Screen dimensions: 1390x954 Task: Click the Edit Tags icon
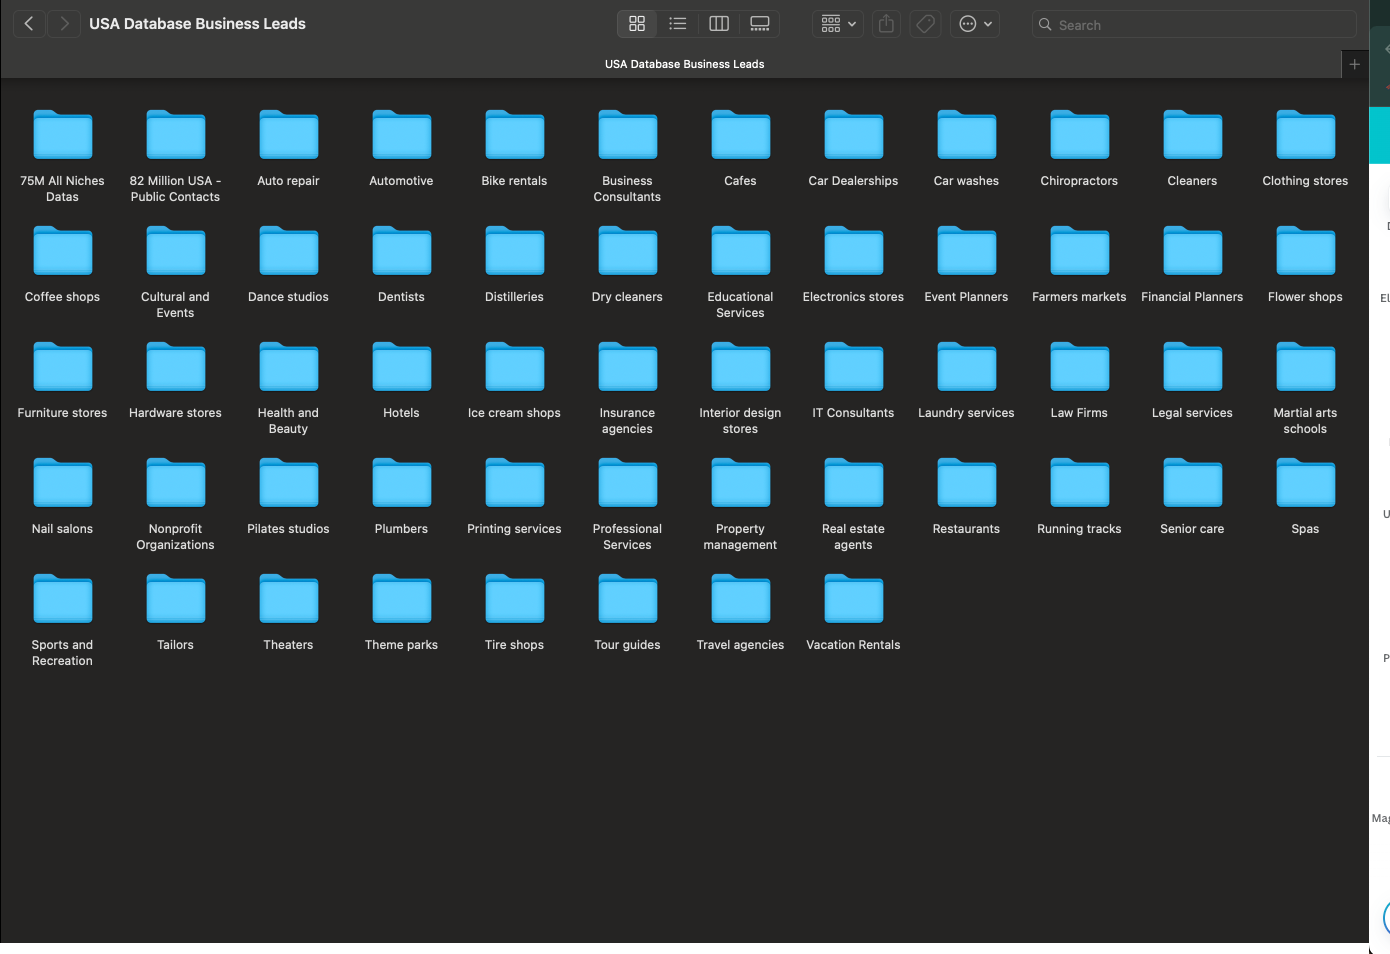click(x=924, y=23)
